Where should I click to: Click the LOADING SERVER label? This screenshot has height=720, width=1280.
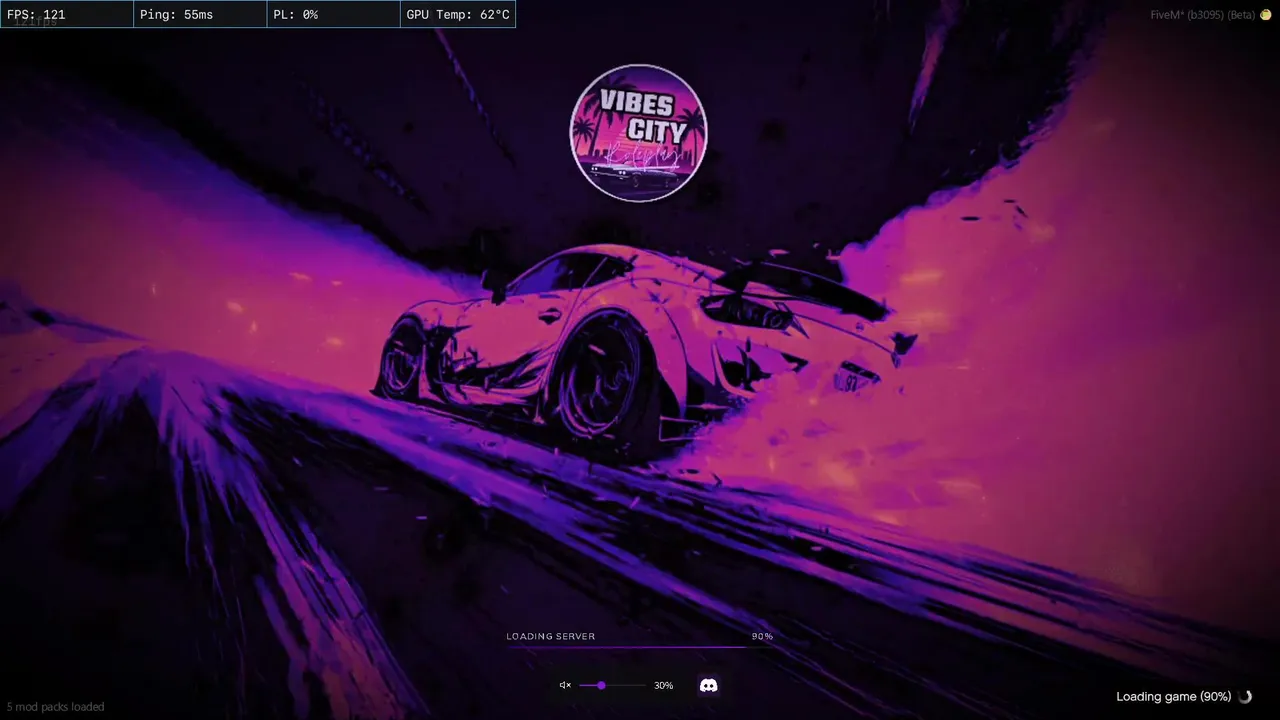(550, 636)
